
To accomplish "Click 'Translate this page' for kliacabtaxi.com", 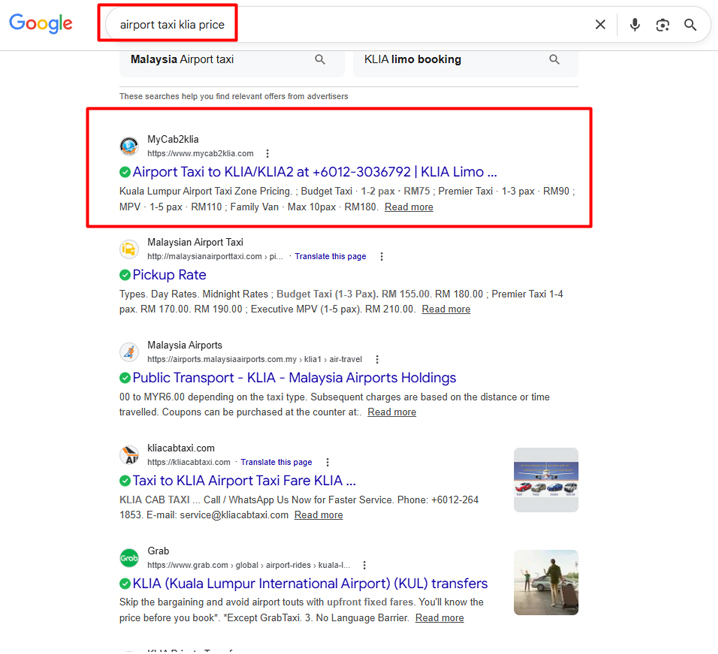I will pyautogui.click(x=276, y=462).
